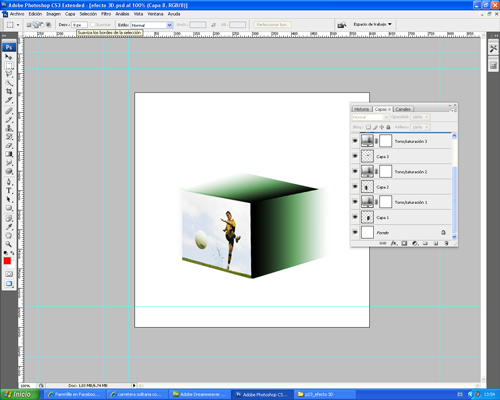500x400 pixels.
Task: Hide the Fondo layer
Action: click(x=355, y=232)
